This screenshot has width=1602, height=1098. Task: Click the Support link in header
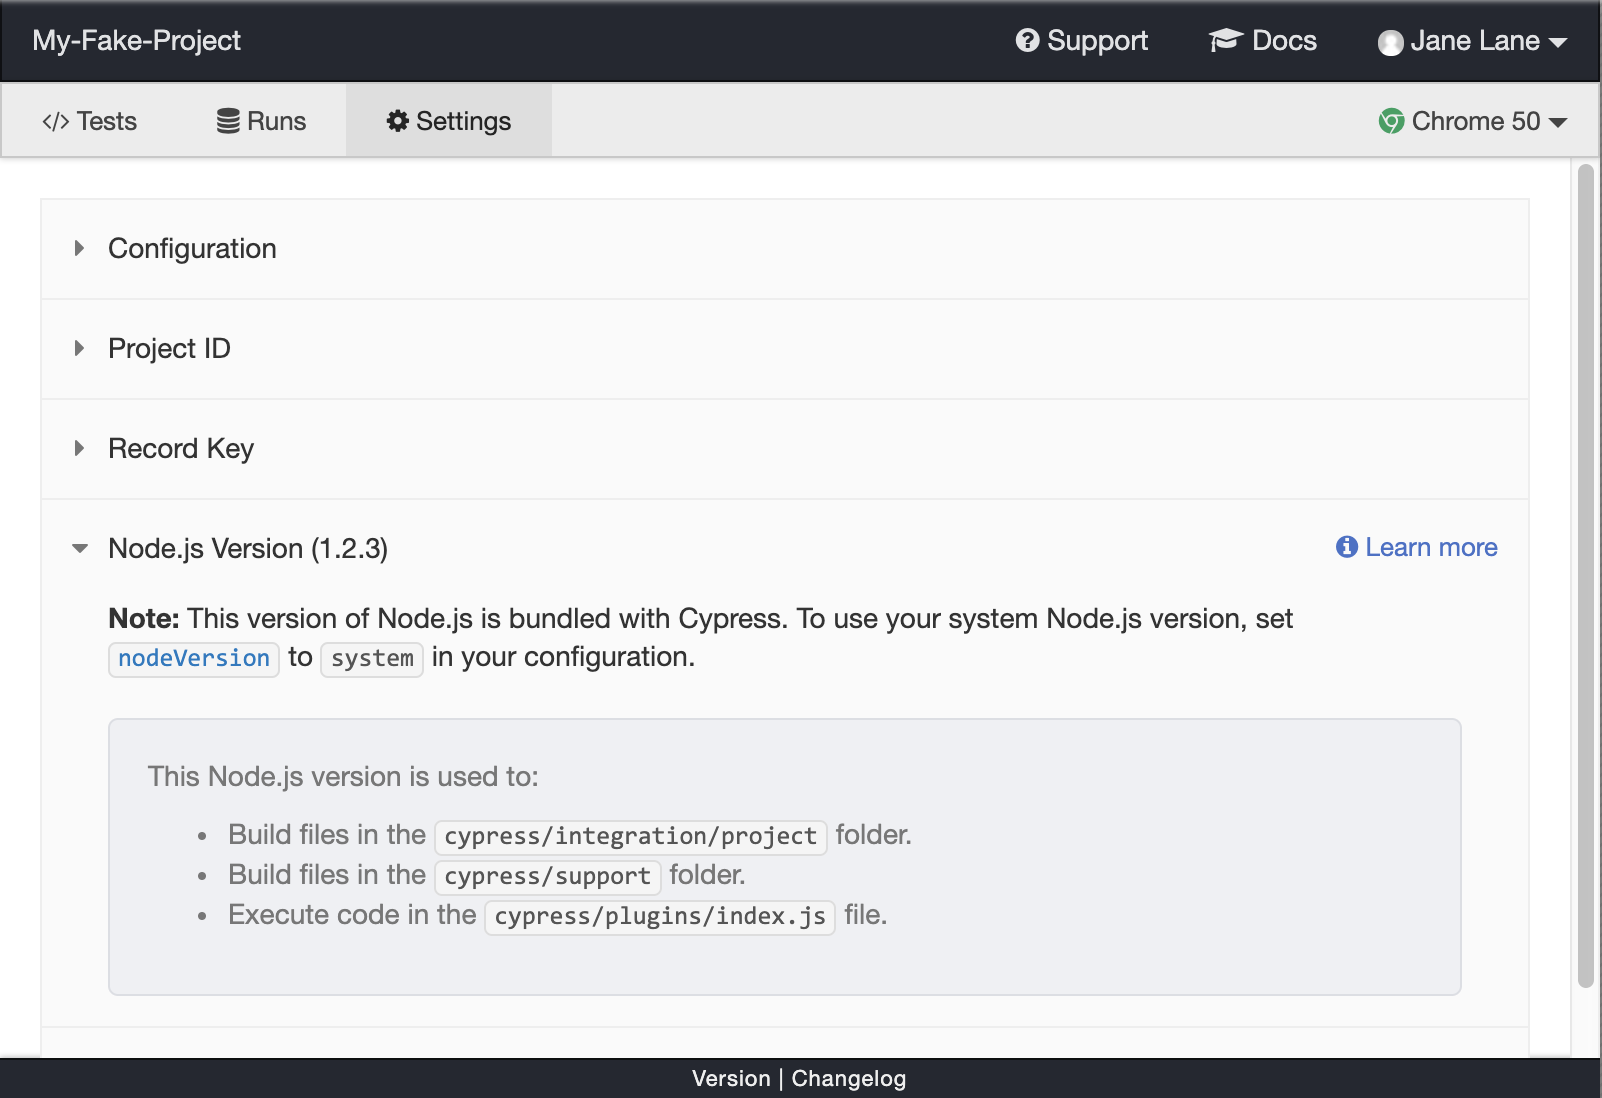tap(1082, 41)
